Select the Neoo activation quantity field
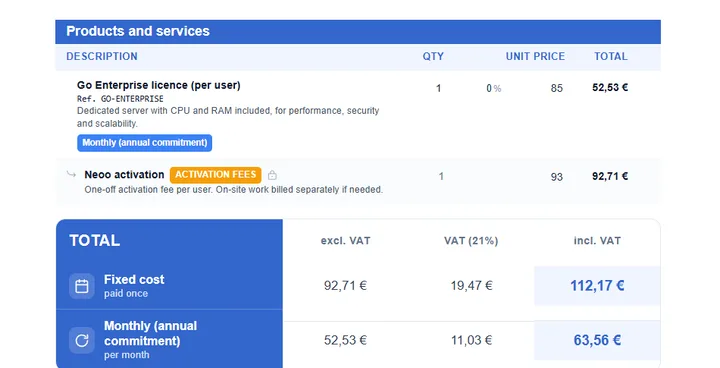This screenshot has height=368, width=720. tap(441, 176)
